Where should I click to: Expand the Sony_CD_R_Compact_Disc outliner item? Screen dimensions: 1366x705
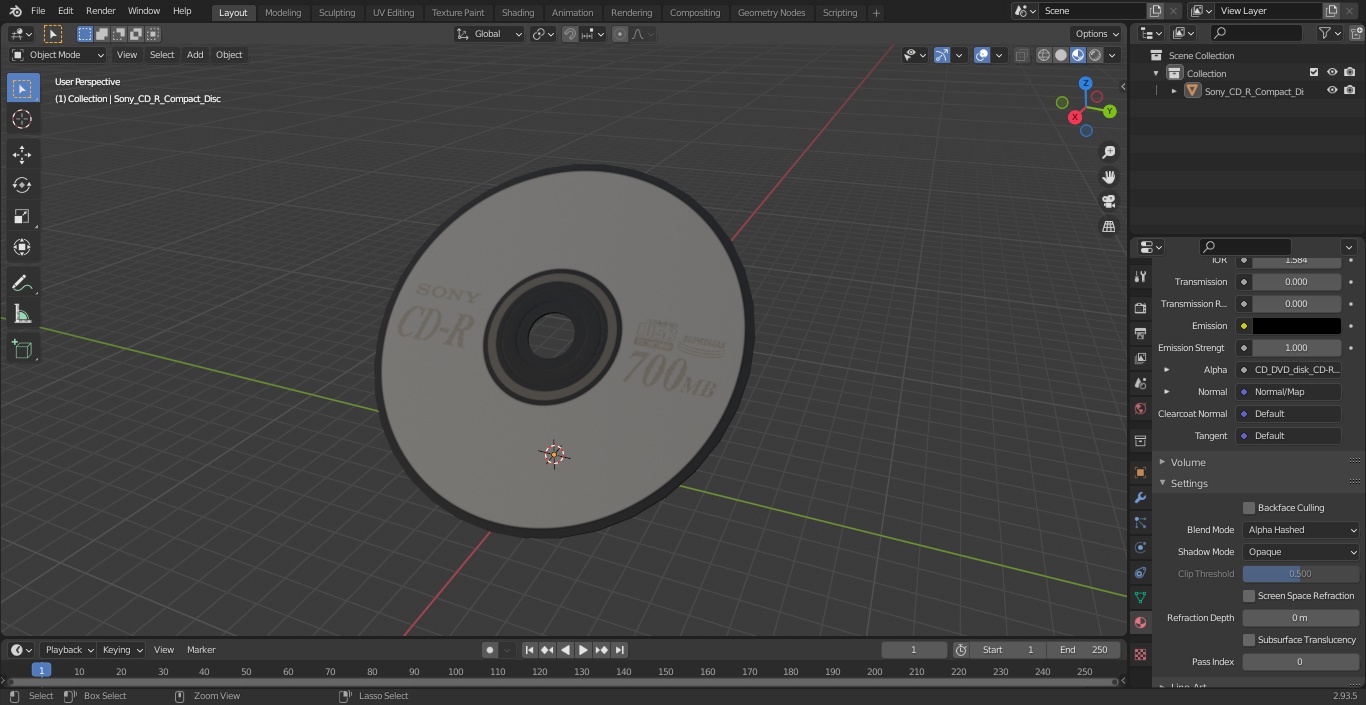pyautogui.click(x=1174, y=91)
